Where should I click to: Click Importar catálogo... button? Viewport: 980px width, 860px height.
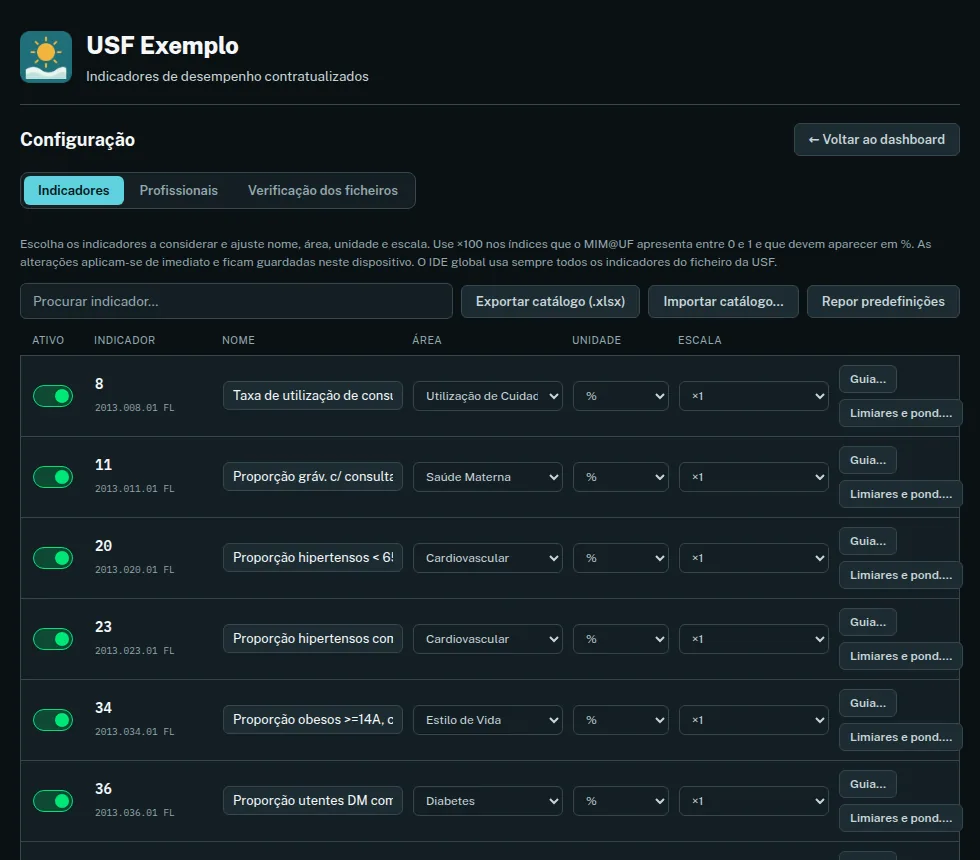tap(723, 301)
